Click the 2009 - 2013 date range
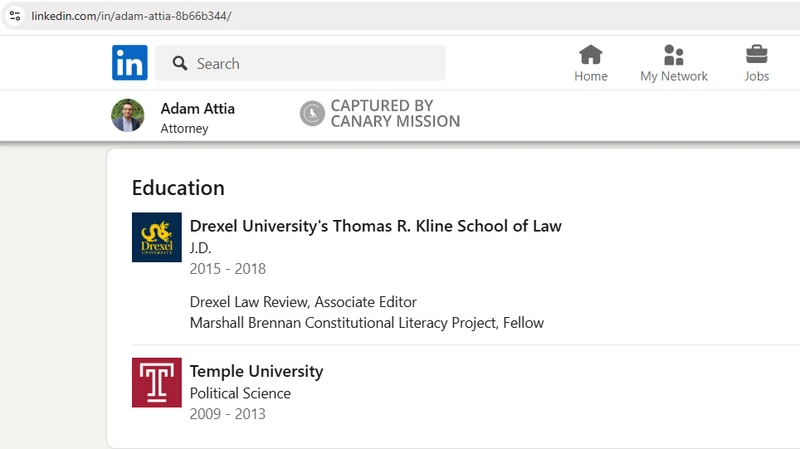Viewport: 800px width, 449px height. 228,413
